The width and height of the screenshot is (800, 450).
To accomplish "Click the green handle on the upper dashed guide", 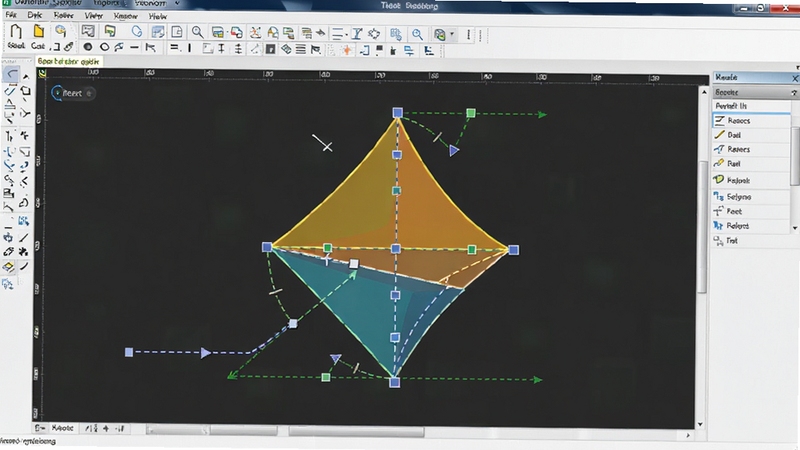I will pos(471,113).
